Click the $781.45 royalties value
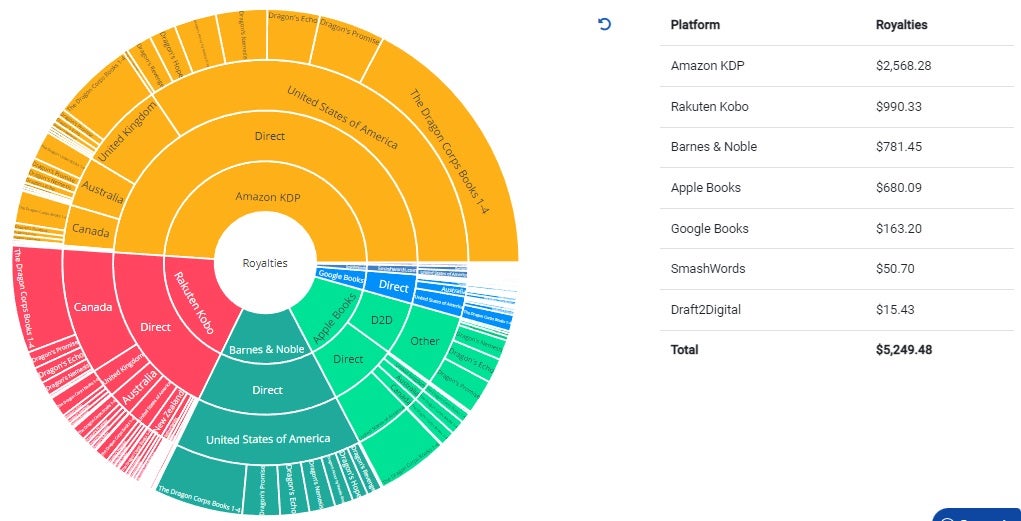Viewport: 1021px width, 521px height. [x=899, y=147]
